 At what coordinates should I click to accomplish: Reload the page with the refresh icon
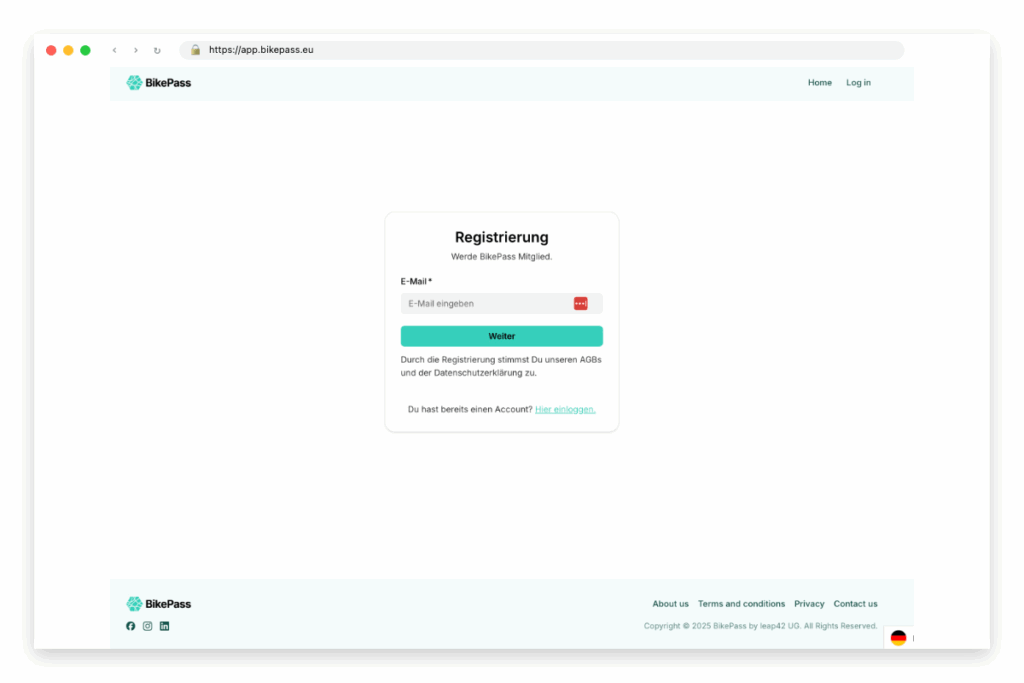(x=157, y=50)
